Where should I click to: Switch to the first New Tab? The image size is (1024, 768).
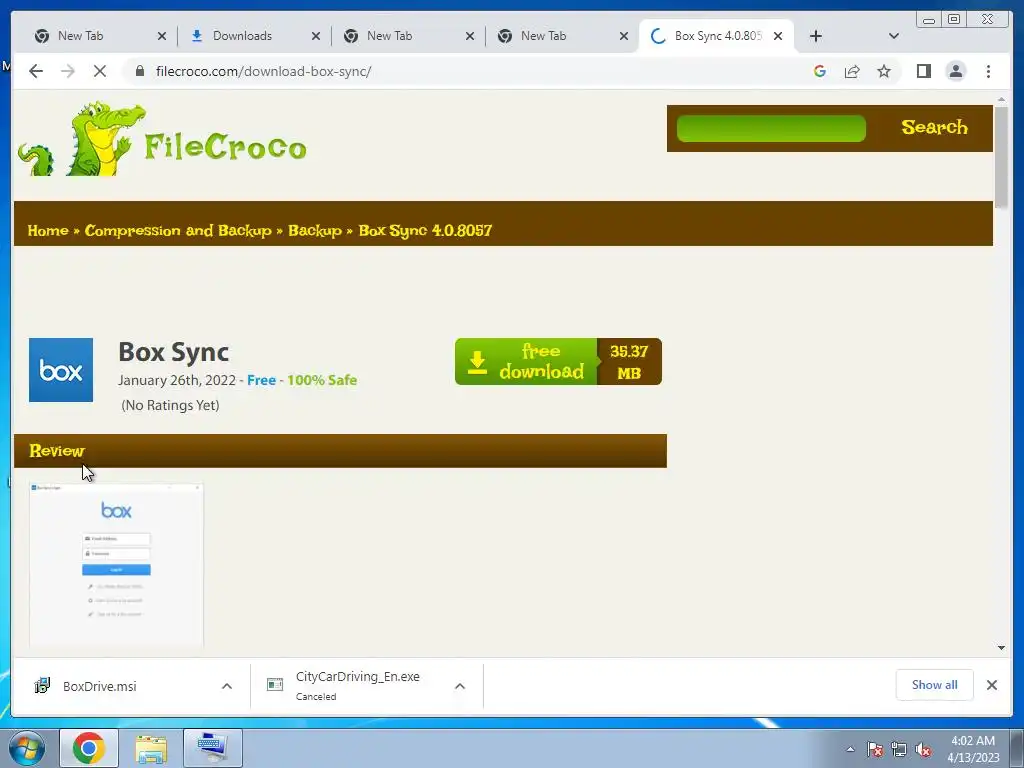[x=80, y=36]
